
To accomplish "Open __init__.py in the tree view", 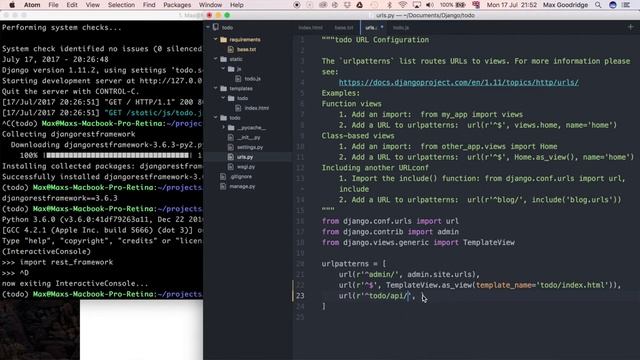I will [249, 138].
